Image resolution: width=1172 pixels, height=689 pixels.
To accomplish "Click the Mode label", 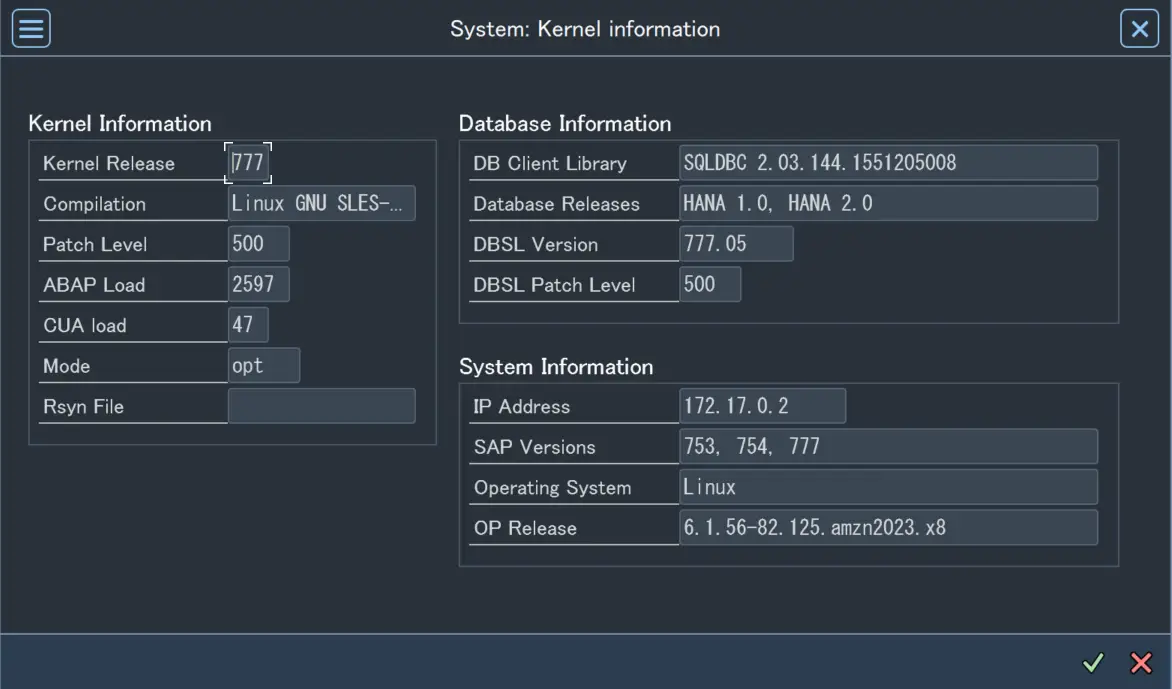I will [67, 366].
